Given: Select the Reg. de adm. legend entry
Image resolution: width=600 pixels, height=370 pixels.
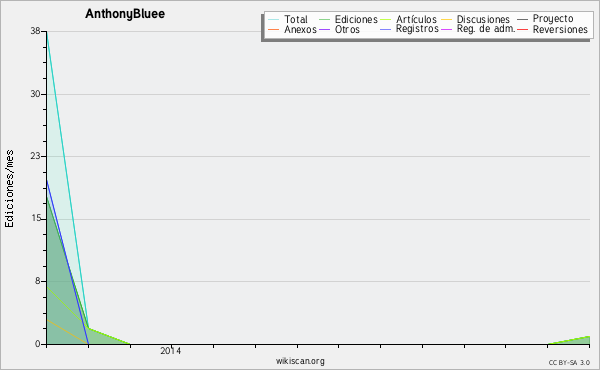Looking at the screenshot, I should click(x=478, y=29).
